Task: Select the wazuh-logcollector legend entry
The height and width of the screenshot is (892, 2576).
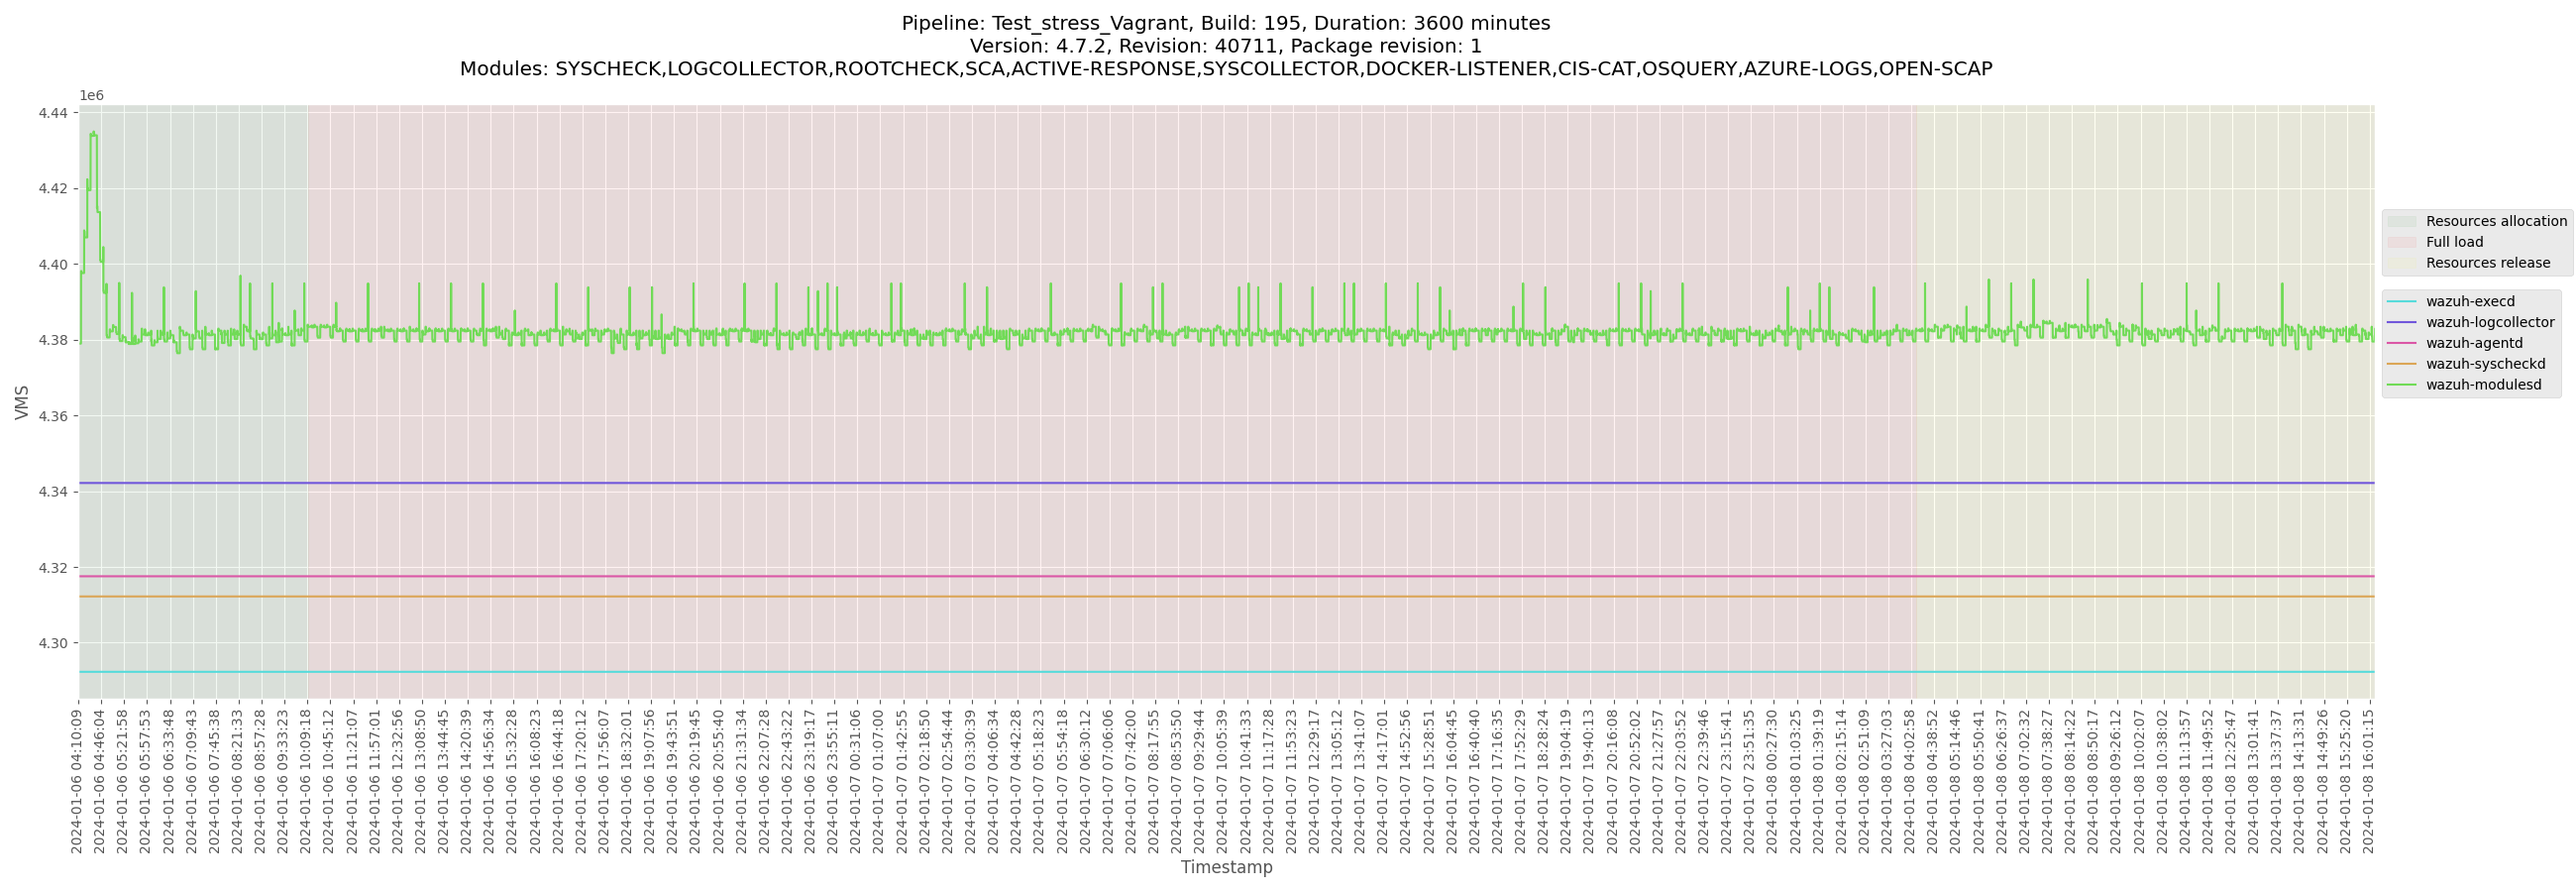Action: pyautogui.click(x=2489, y=322)
